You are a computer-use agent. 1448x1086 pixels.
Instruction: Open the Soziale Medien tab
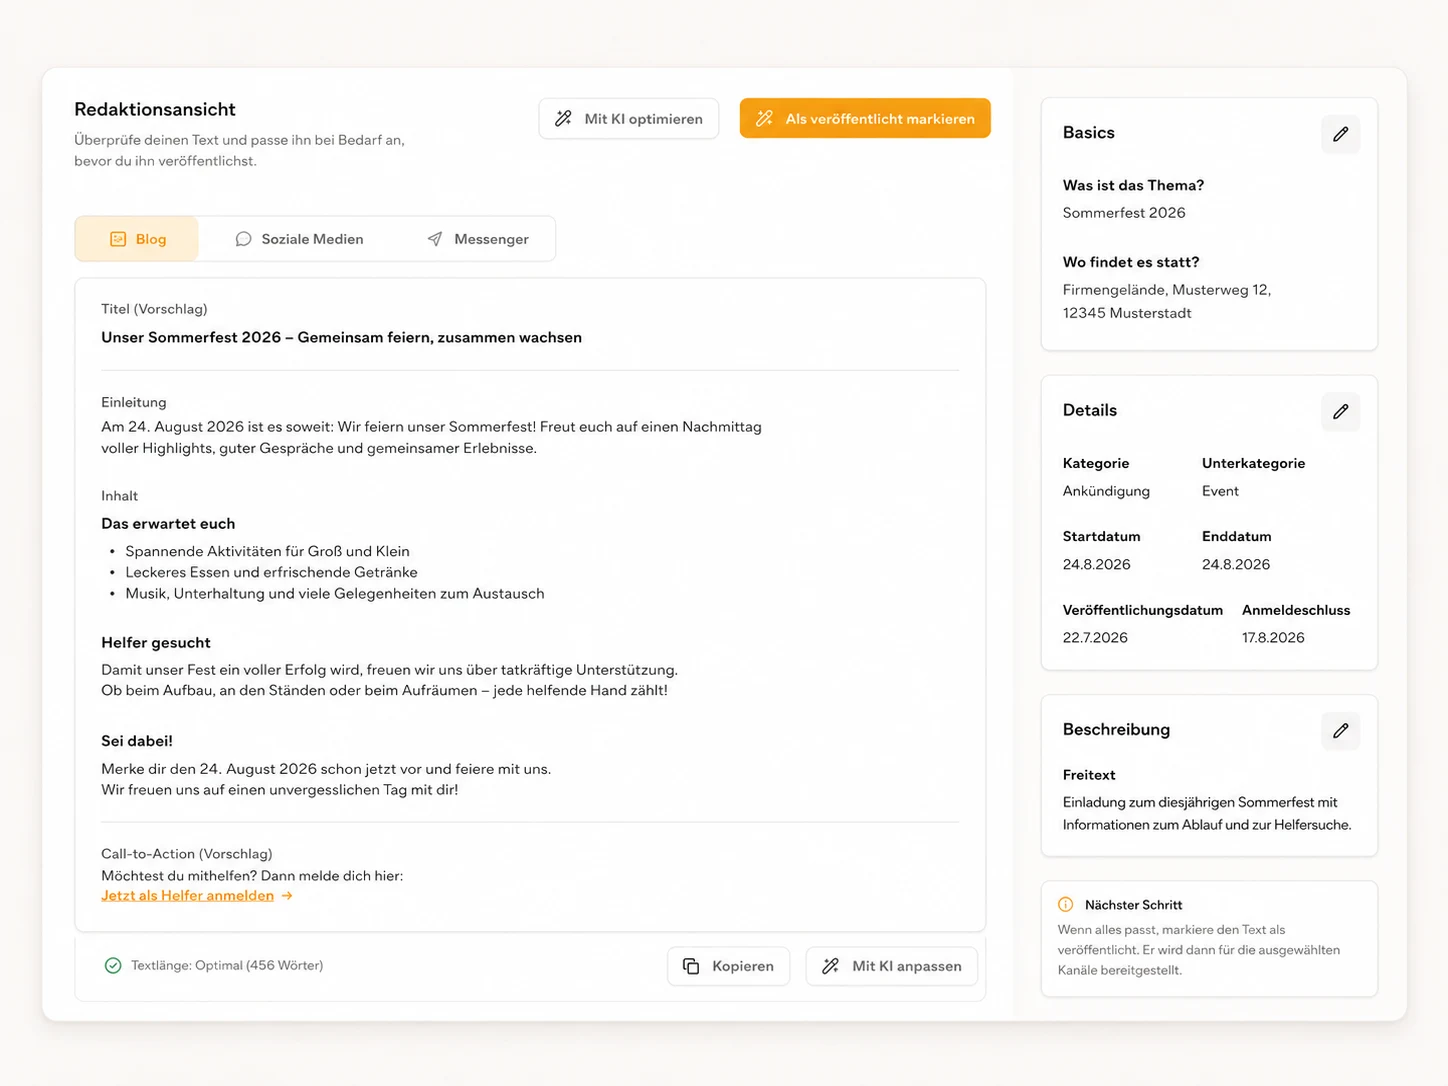[x=299, y=239]
